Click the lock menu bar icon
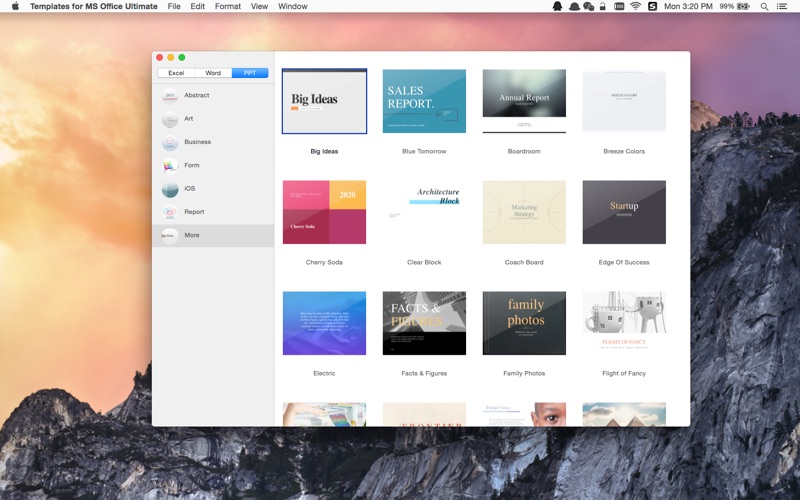 click(603, 6)
